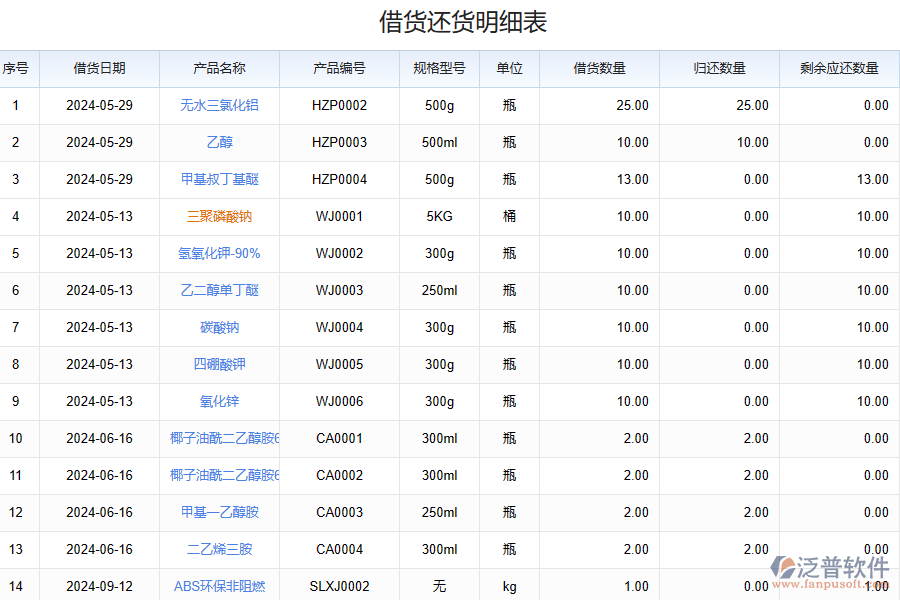View the 碳酸钠 product details
The width and height of the screenshot is (900, 600).
coord(222,327)
